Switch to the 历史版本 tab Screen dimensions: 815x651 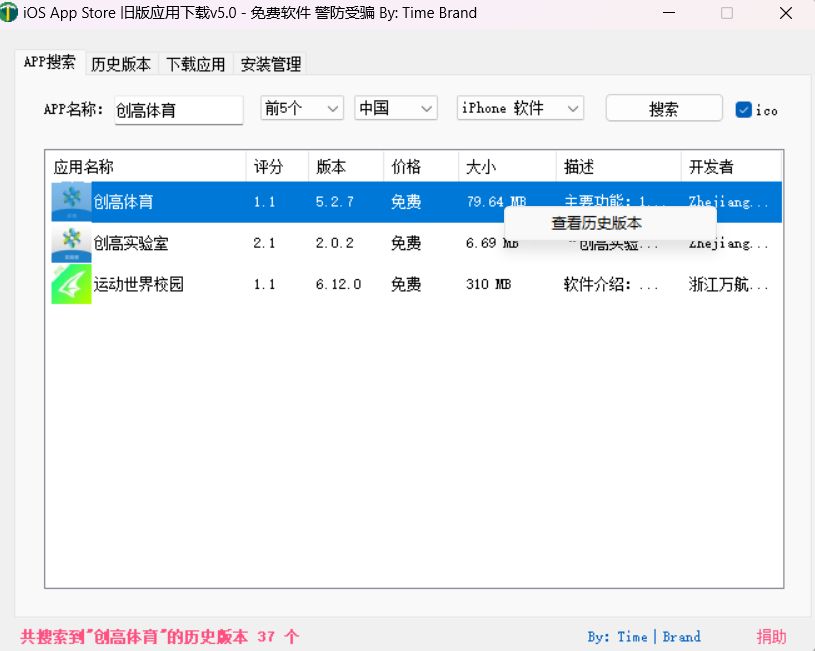point(121,64)
